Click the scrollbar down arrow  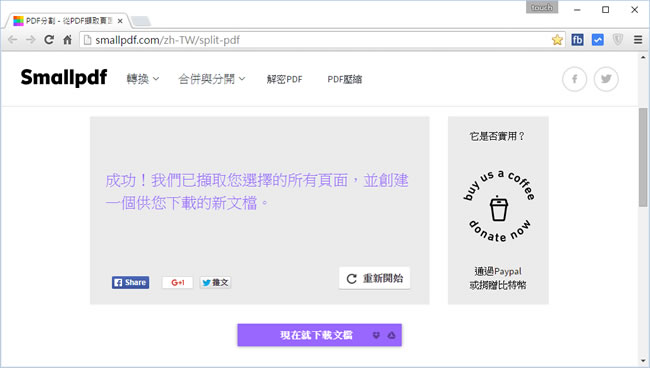point(643,361)
